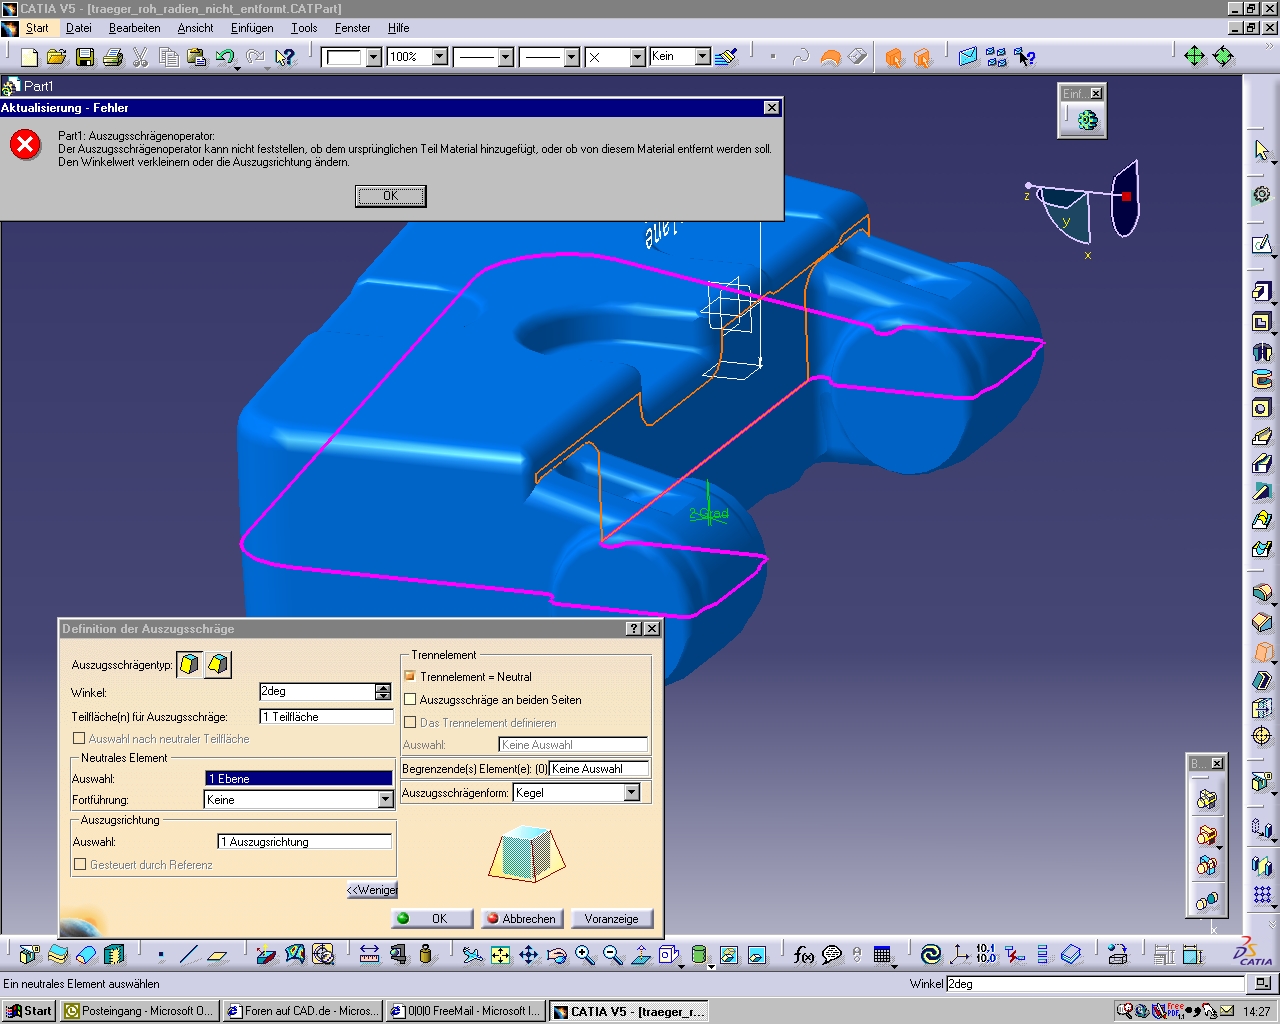
Task: Open the line thickness dropdown
Action: click(506, 57)
